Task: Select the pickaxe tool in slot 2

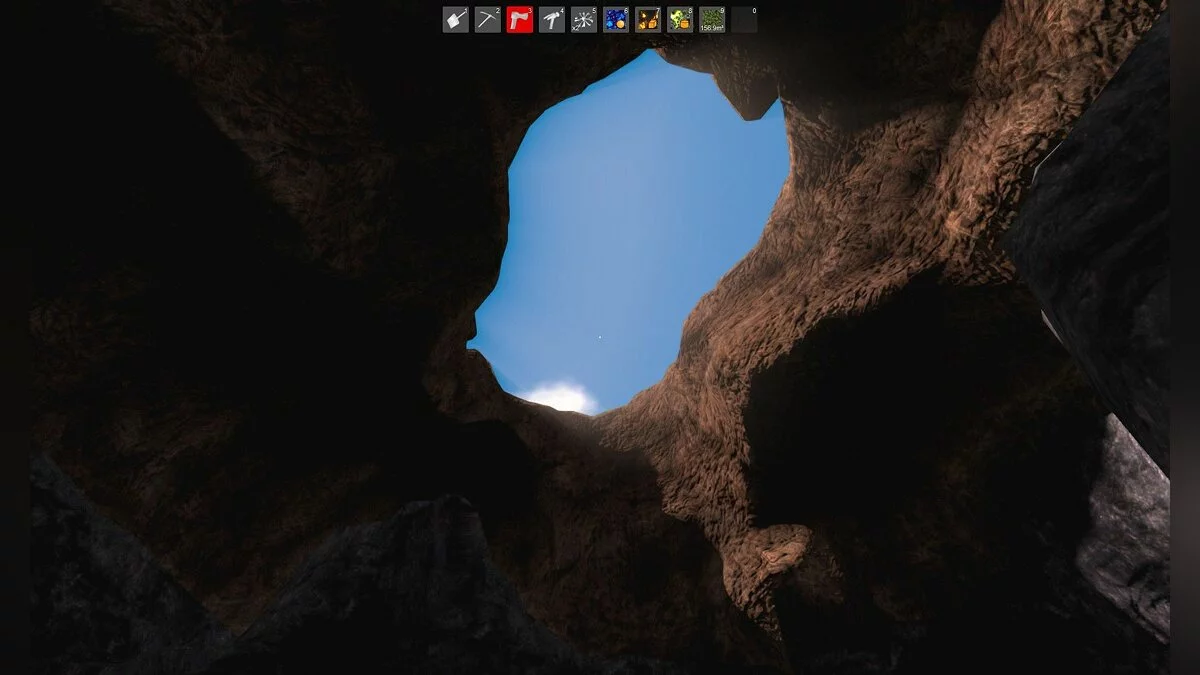Action: (x=488, y=20)
